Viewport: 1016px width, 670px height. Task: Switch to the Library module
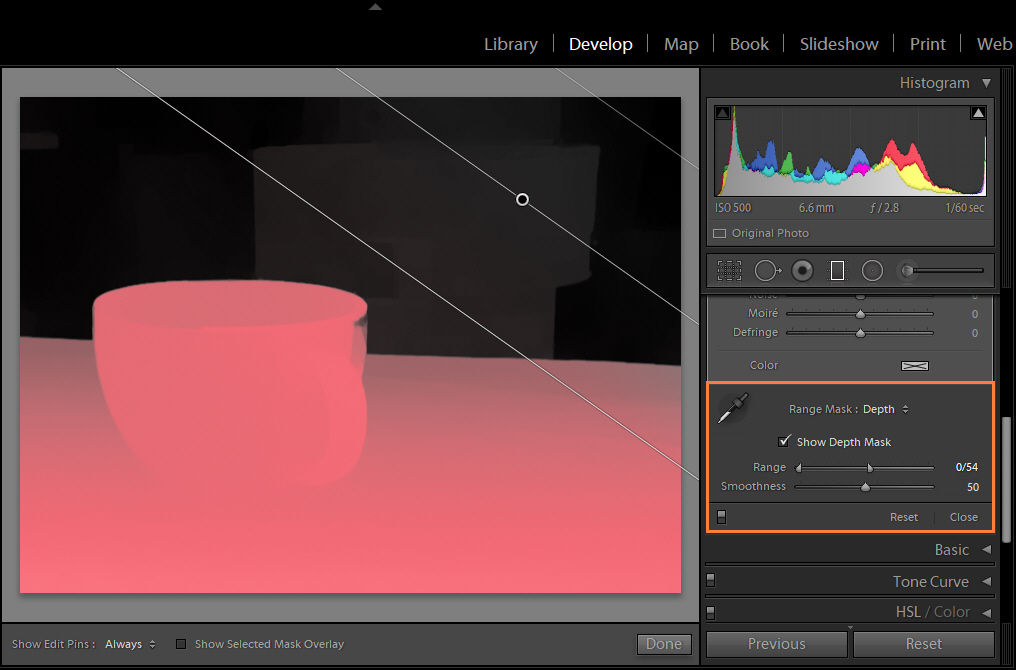pos(510,44)
